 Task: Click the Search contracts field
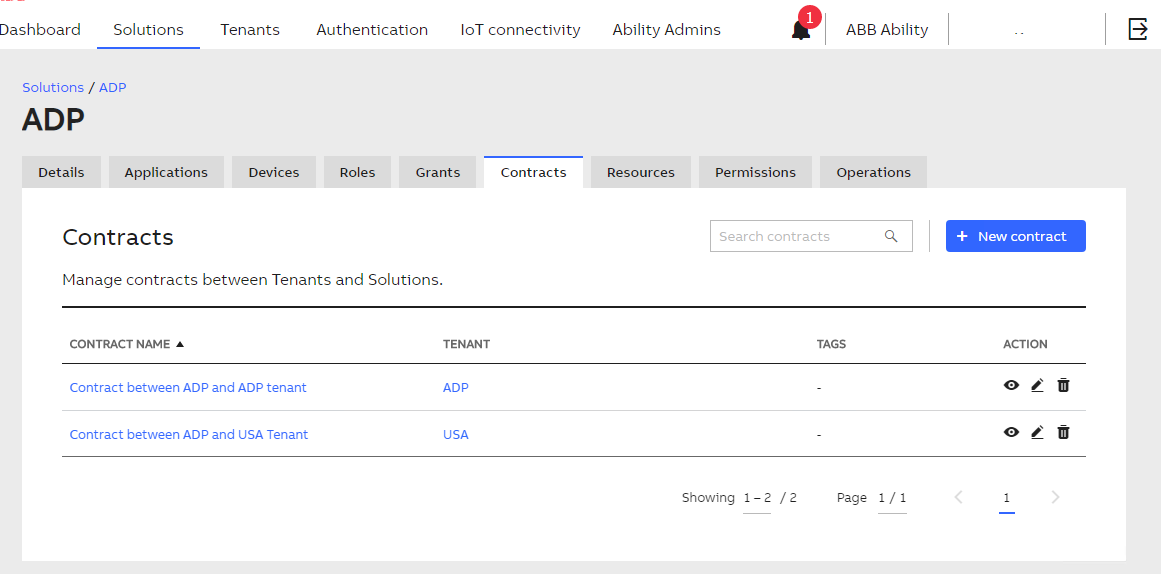tap(812, 236)
